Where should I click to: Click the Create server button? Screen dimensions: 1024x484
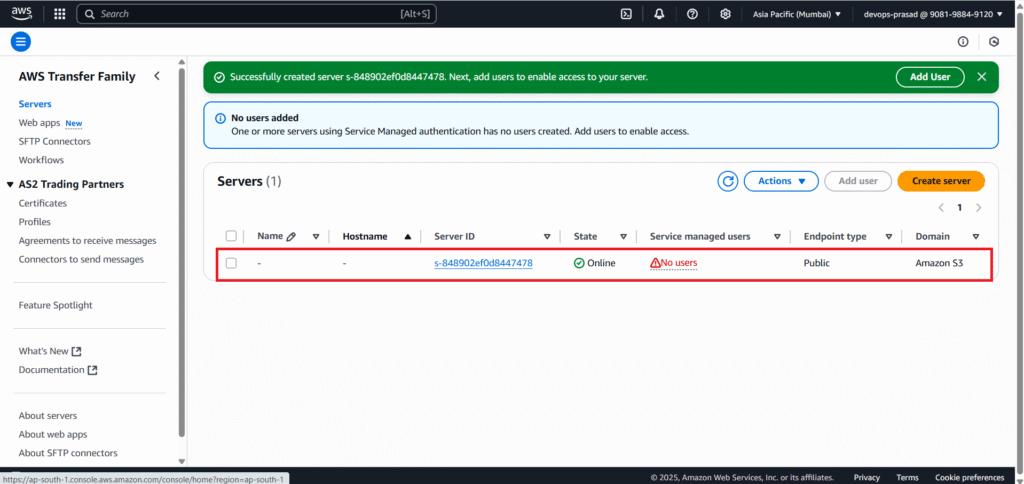pos(941,181)
